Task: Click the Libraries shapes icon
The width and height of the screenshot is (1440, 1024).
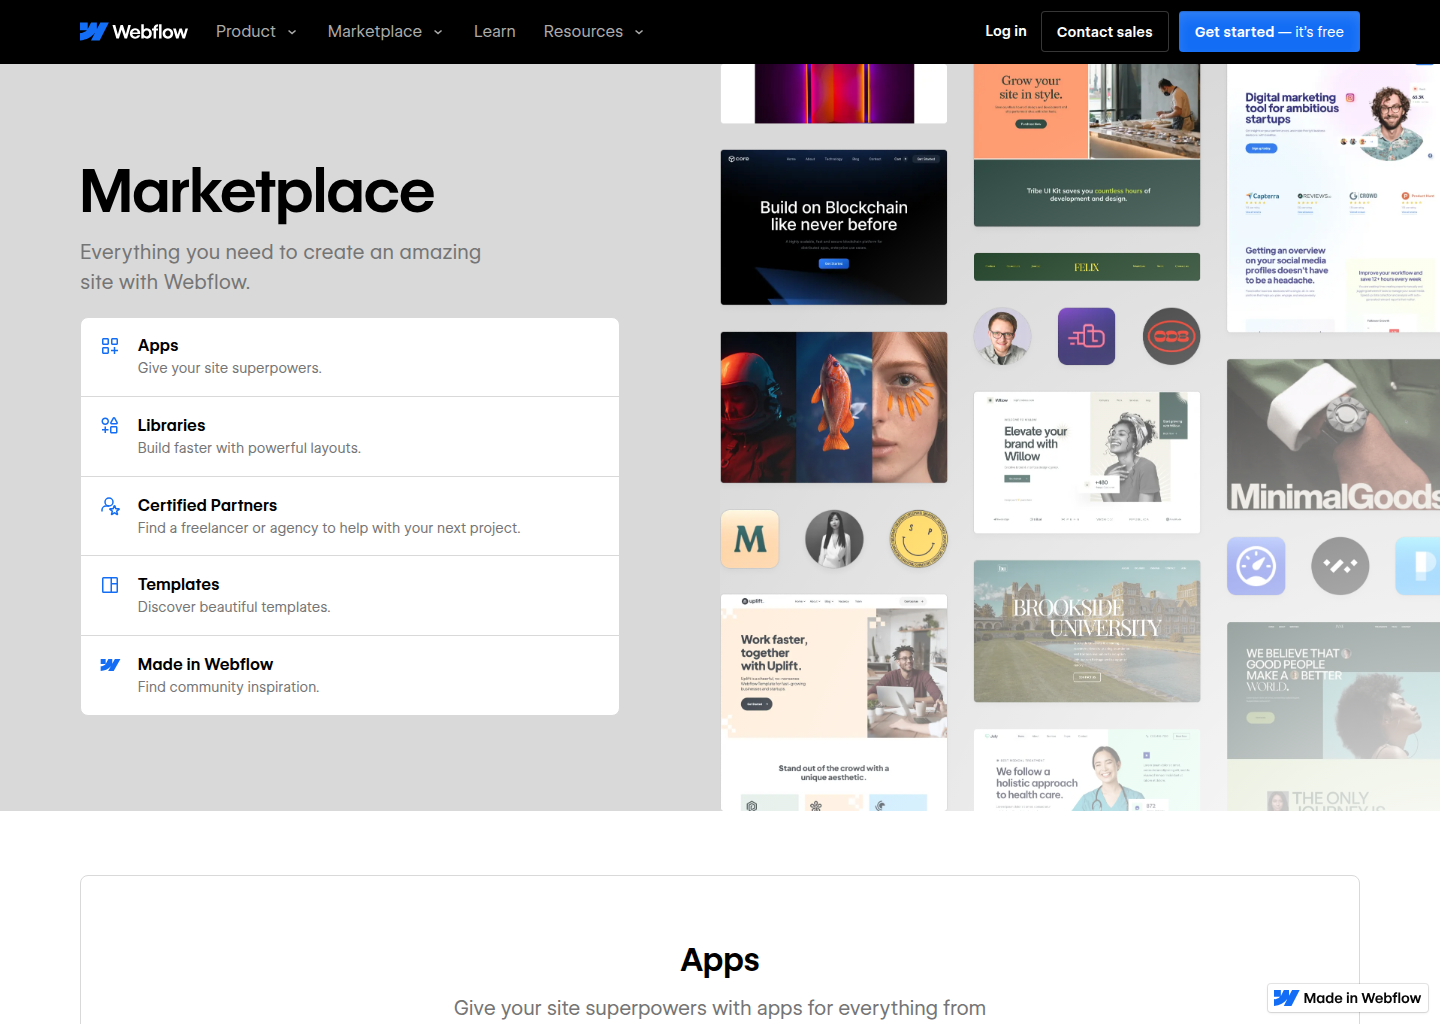Action: (110, 426)
